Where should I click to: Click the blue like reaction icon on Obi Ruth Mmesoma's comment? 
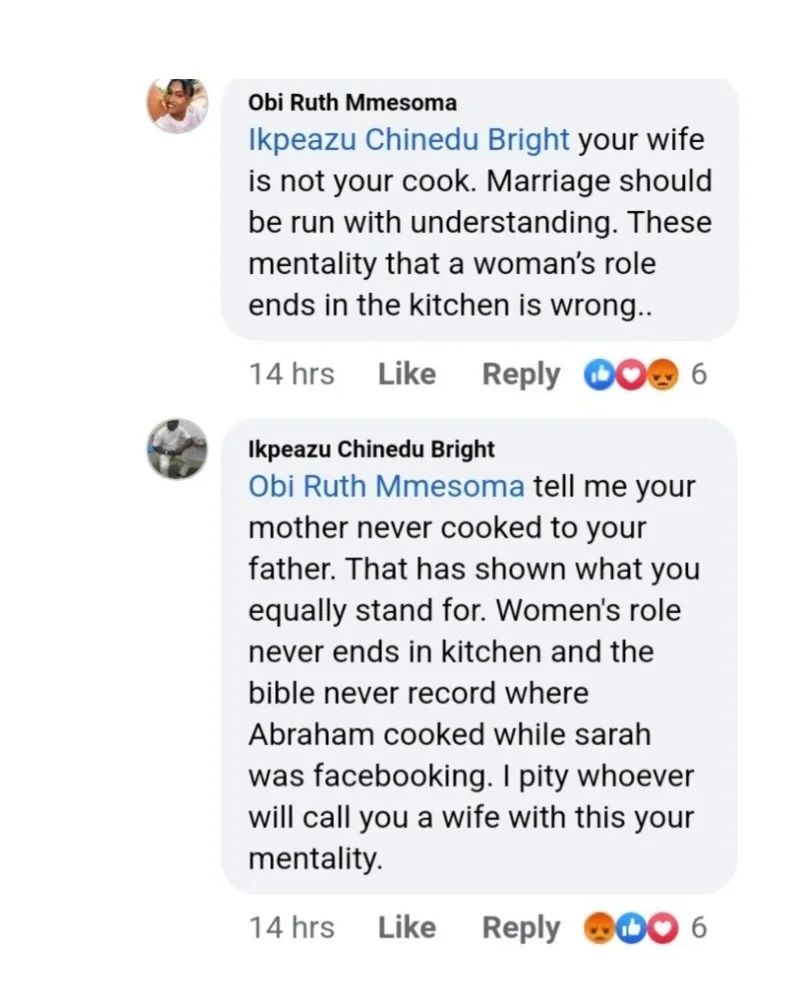pos(601,375)
